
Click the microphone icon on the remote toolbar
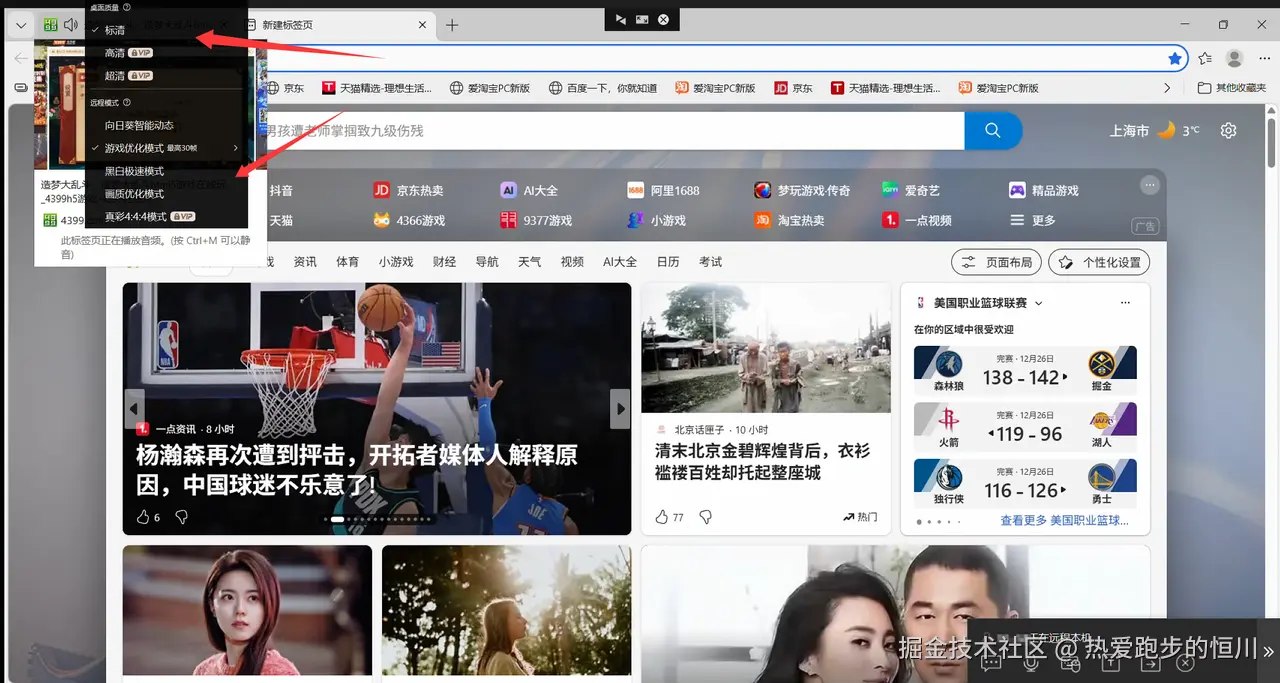coord(1030,665)
